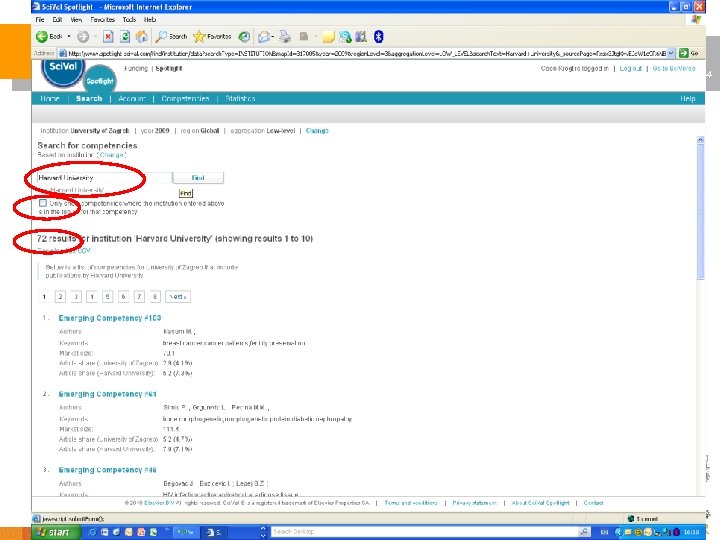This screenshot has height=540, width=720.
Task: Open the File menu
Action: pos(40,19)
